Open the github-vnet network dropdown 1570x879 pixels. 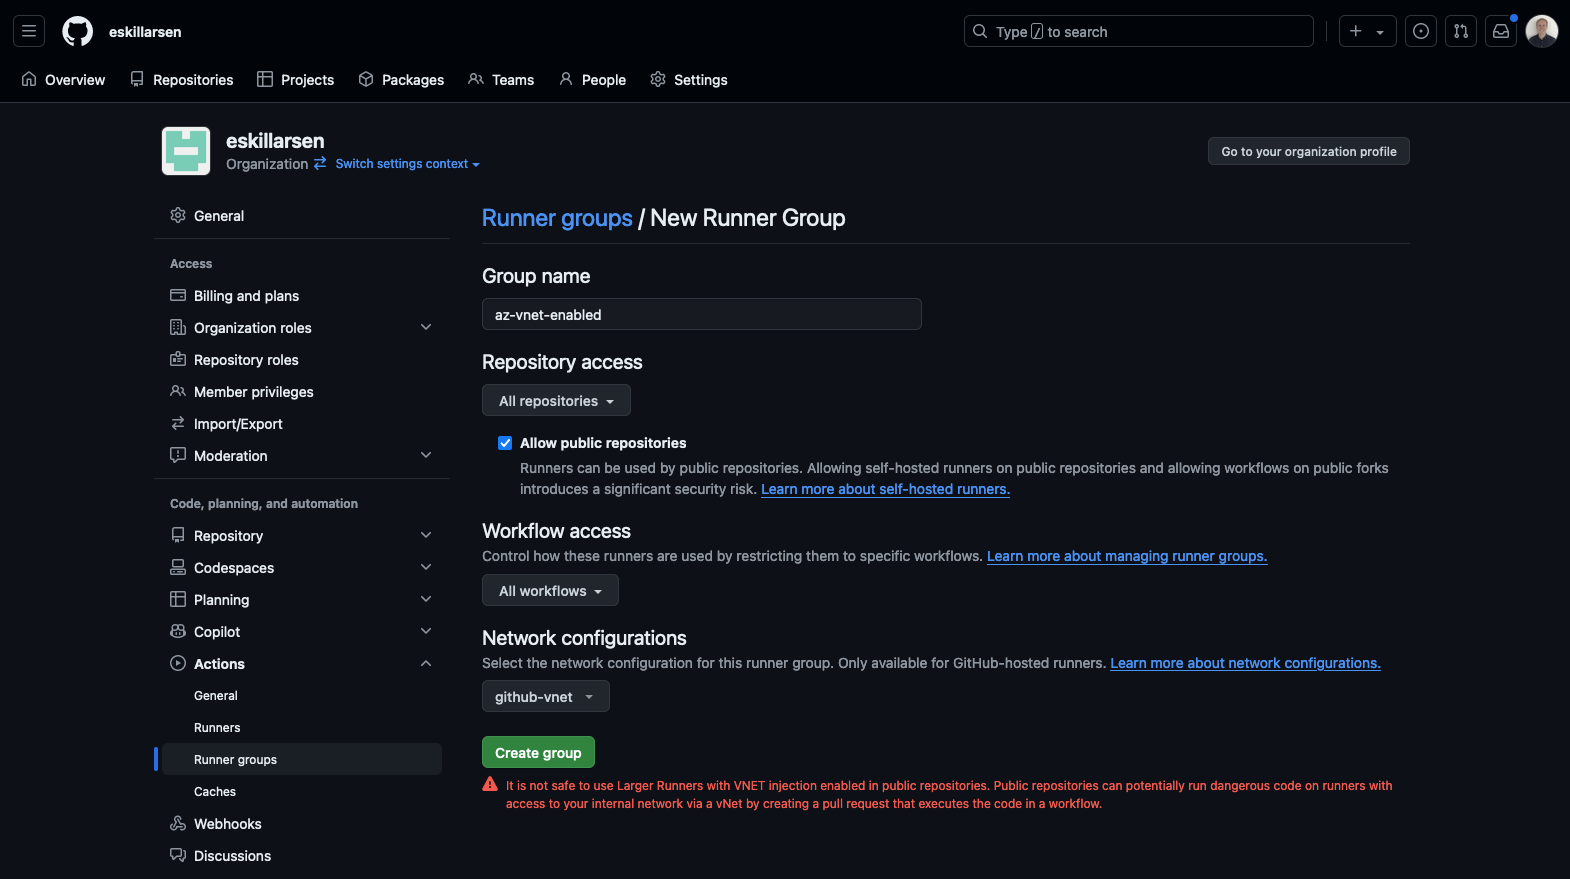(x=546, y=696)
